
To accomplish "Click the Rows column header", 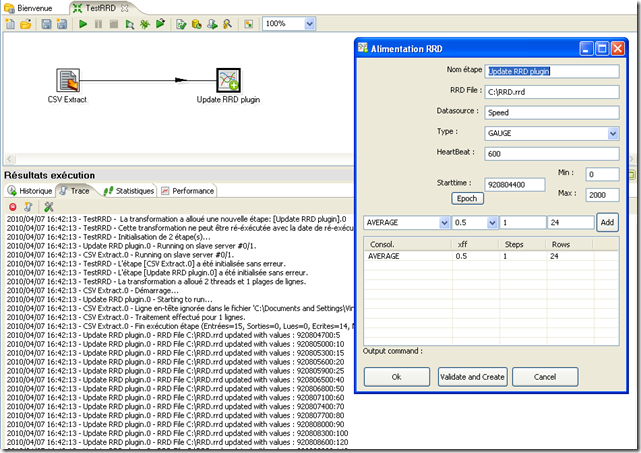I will [570, 244].
